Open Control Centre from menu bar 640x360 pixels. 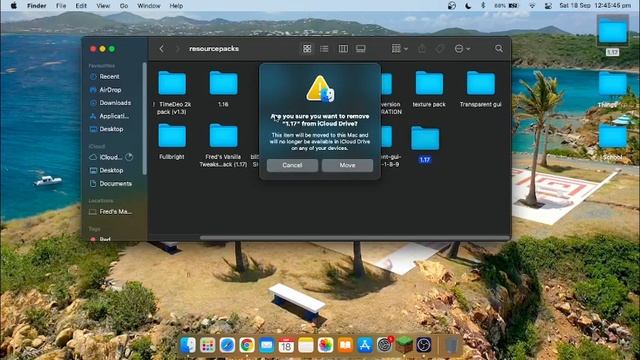click(x=548, y=6)
